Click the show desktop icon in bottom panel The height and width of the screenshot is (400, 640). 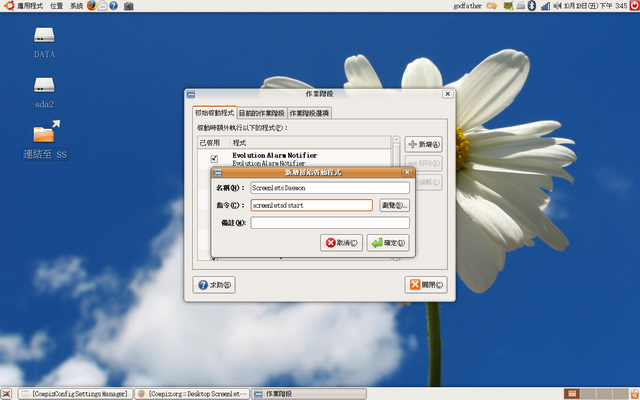[x=7, y=394]
